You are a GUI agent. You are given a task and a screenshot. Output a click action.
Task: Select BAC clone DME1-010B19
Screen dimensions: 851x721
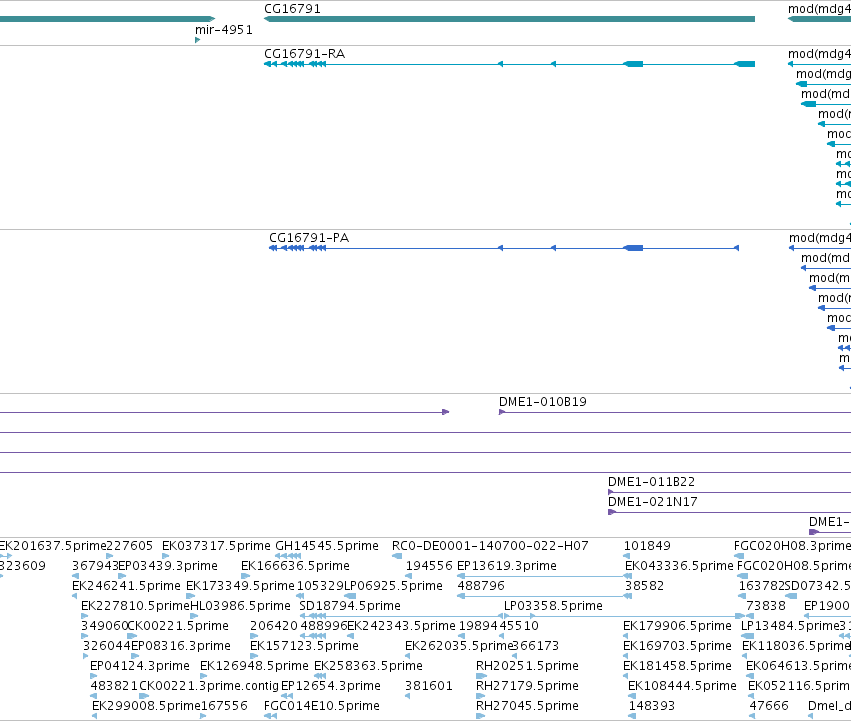tap(543, 402)
